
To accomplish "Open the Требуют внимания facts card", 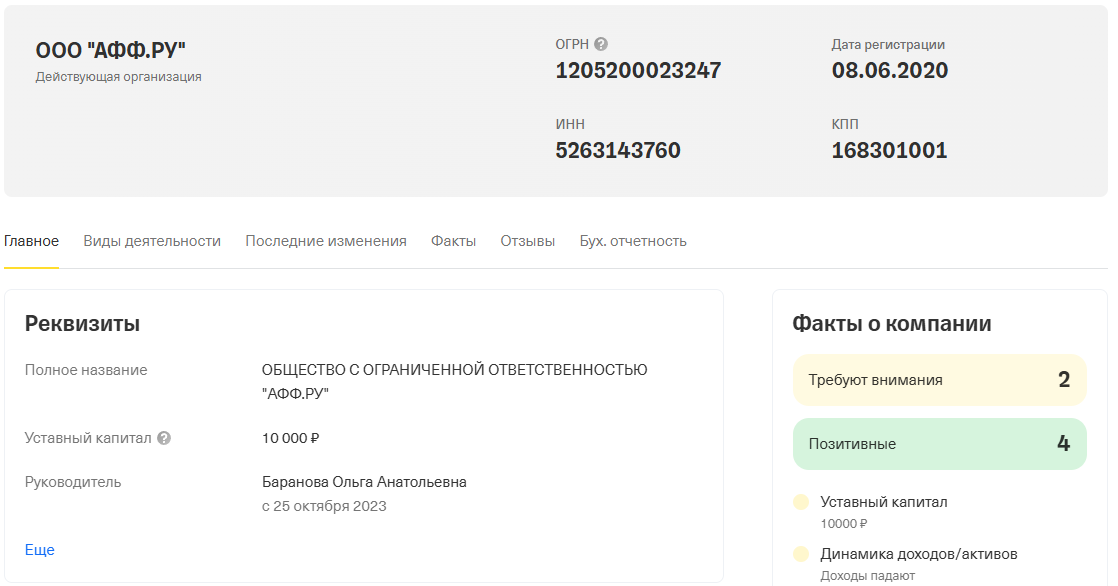I will pyautogui.click(x=939, y=380).
